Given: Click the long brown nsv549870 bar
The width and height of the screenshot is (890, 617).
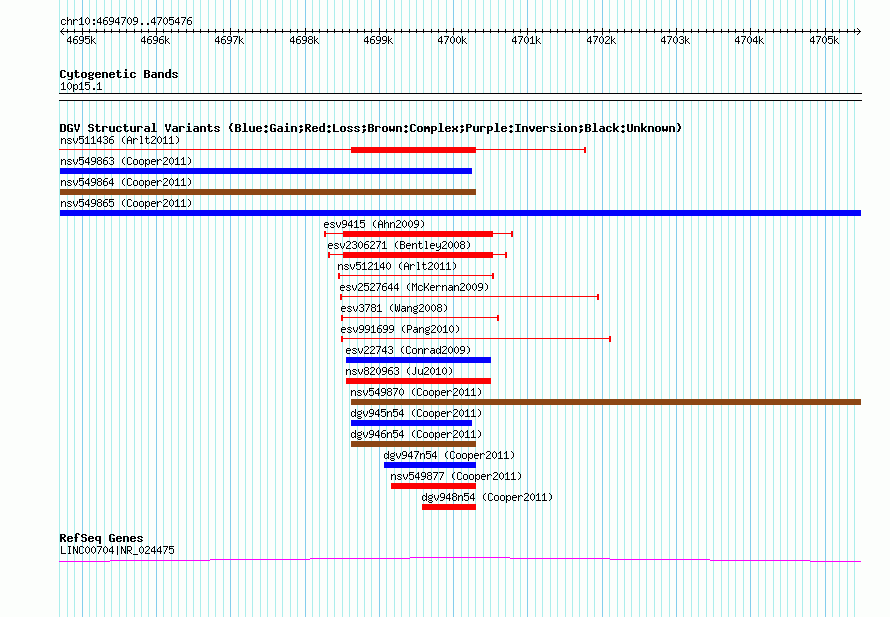Looking at the screenshot, I should (606, 402).
